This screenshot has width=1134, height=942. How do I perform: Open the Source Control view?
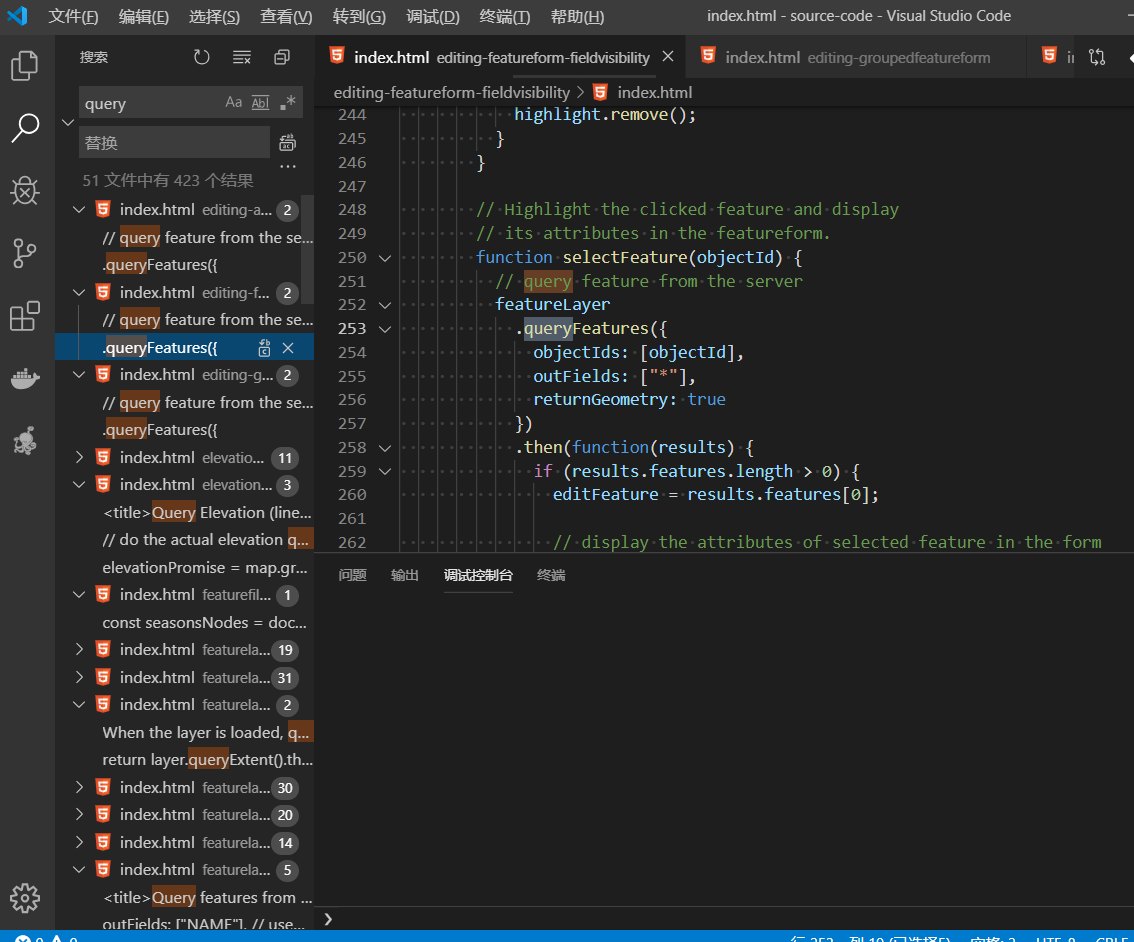click(x=25, y=253)
